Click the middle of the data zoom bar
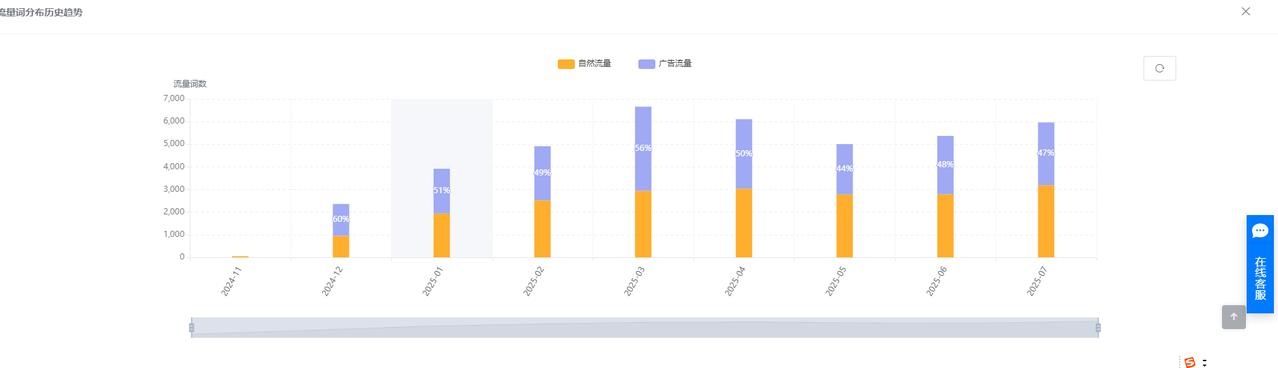 click(x=645, y=328)
